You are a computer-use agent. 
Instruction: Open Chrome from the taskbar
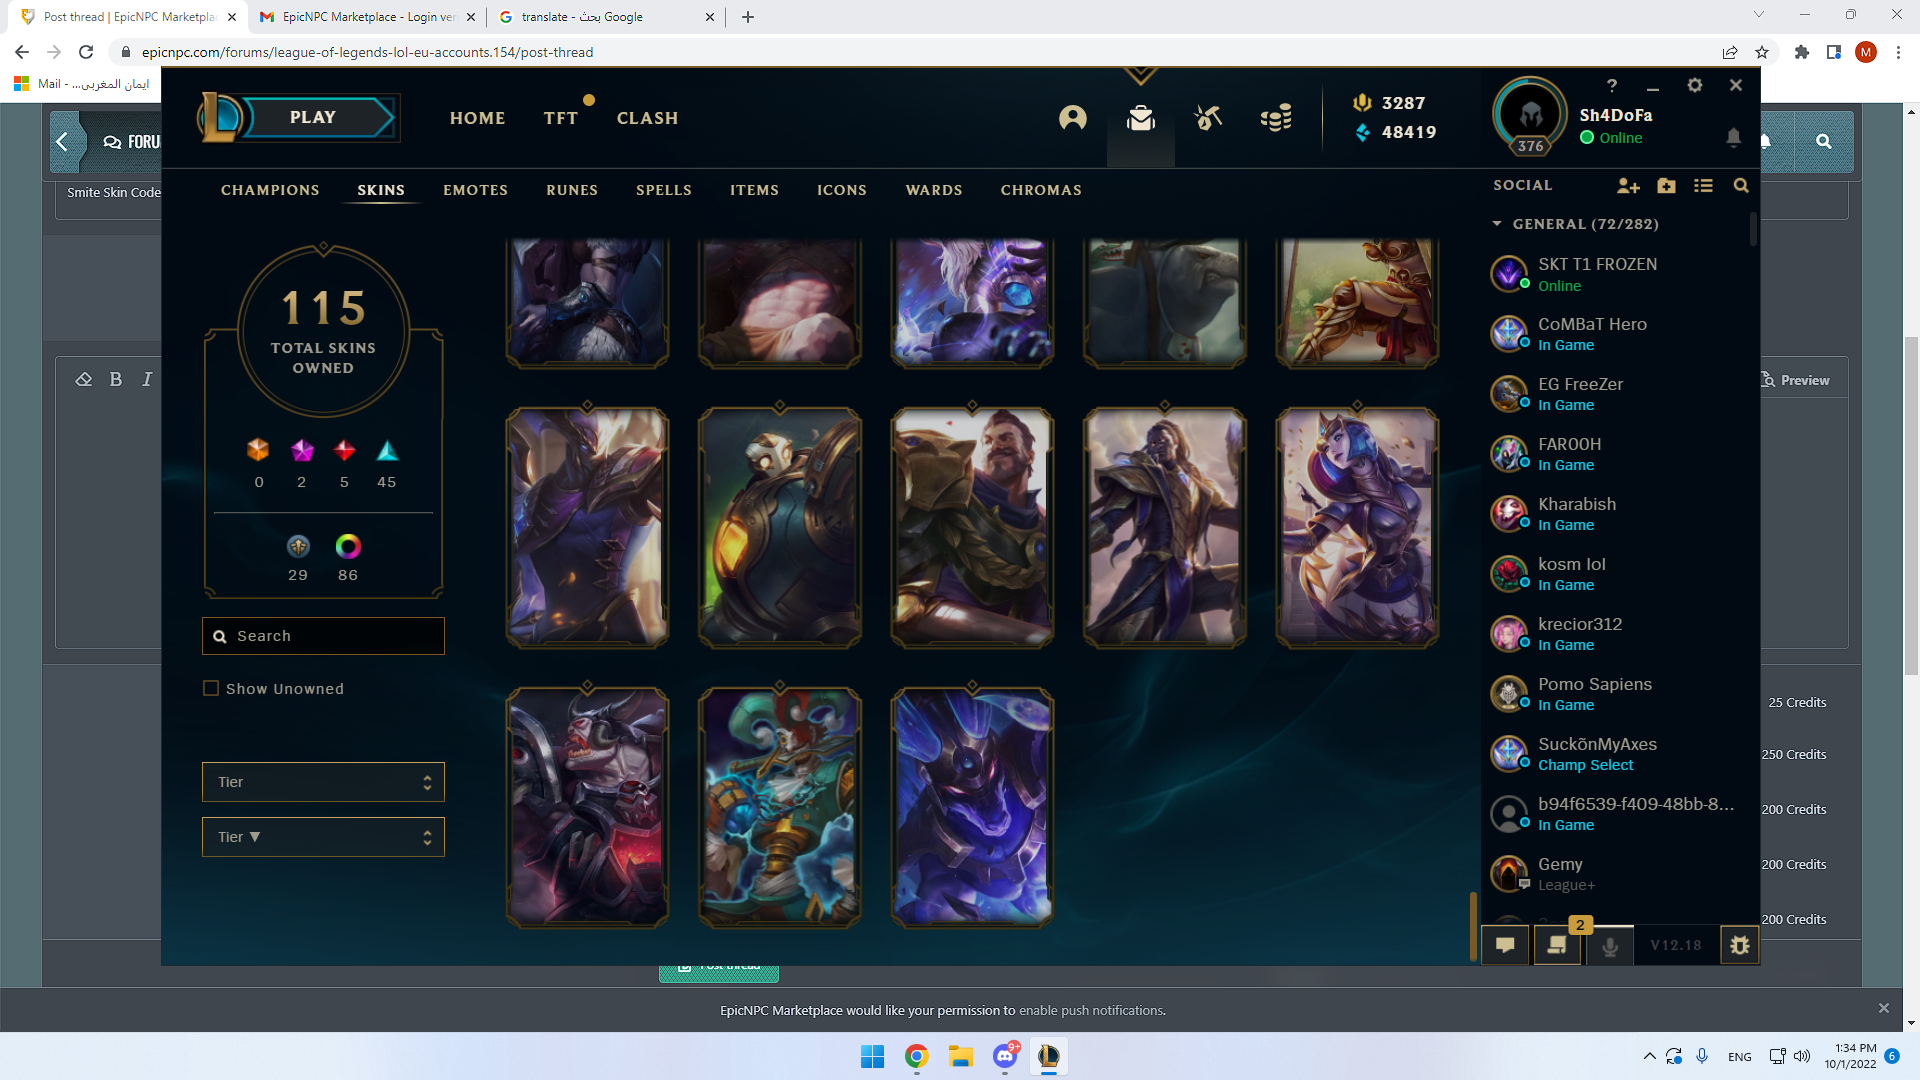917,1057
